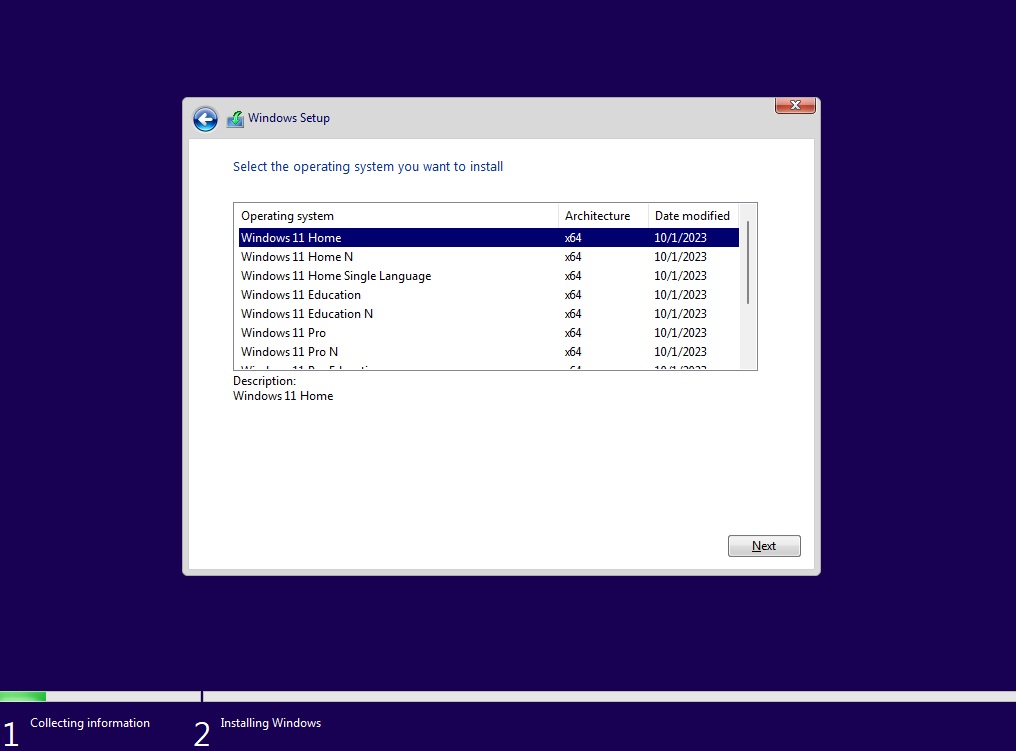Click 10/1/2023 date in Education row

(680, 295)
